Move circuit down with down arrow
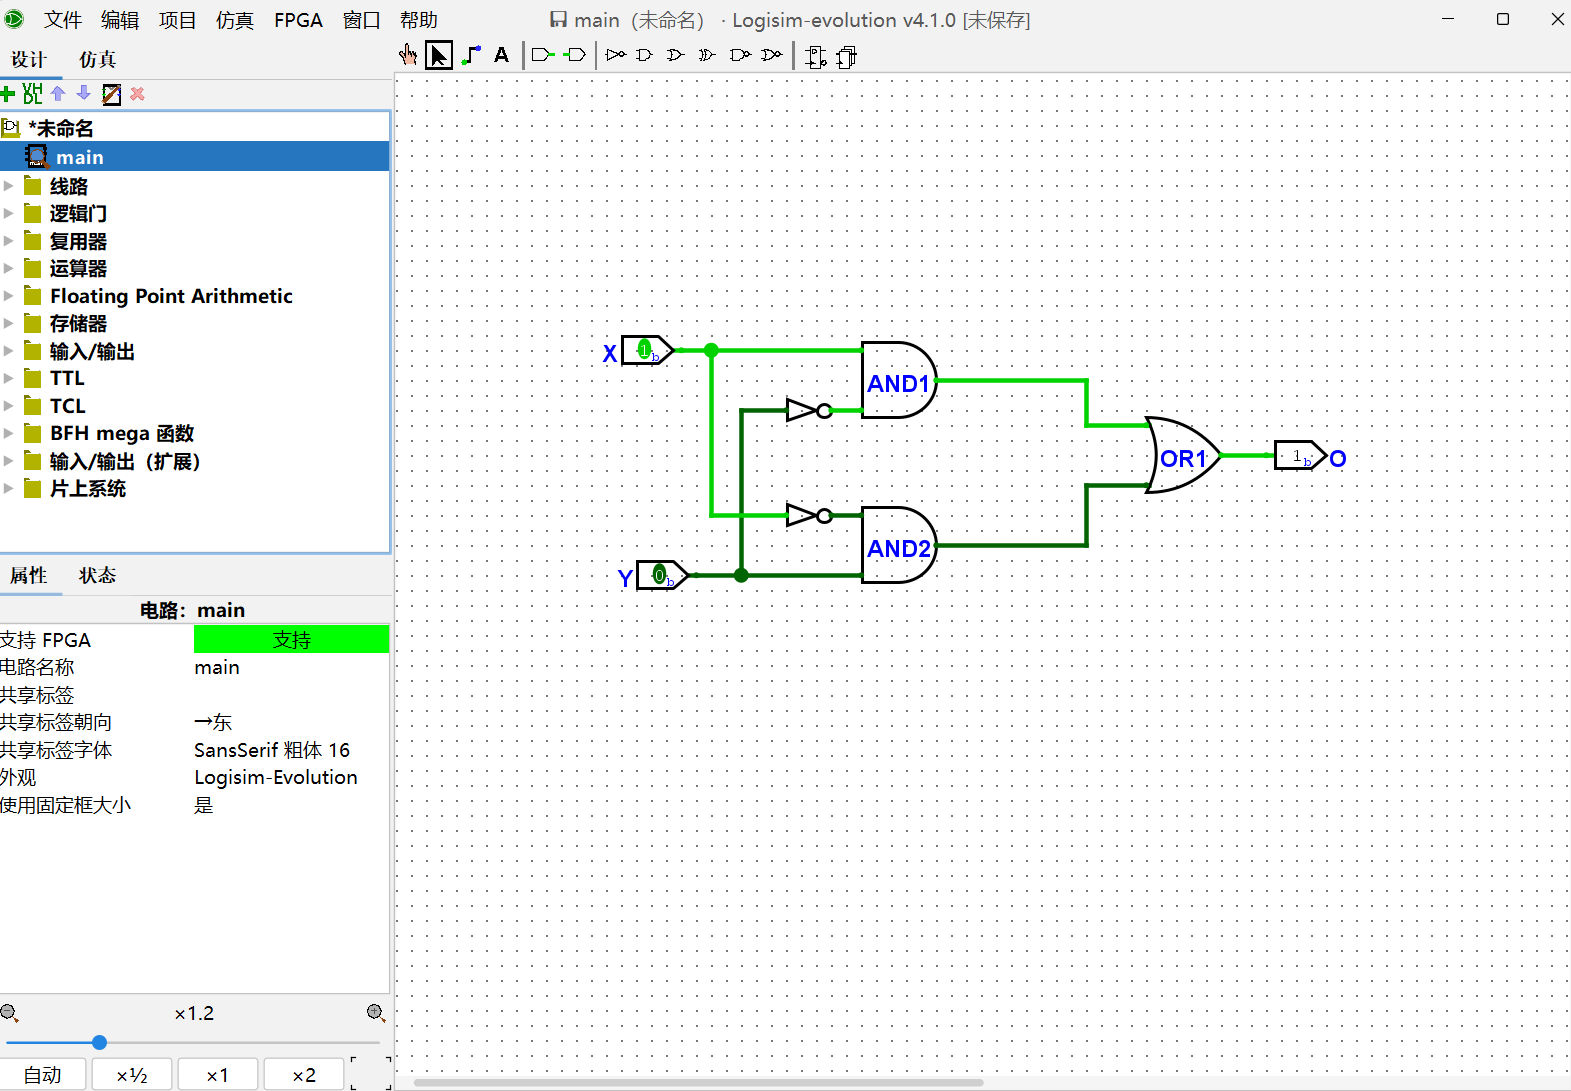 84,94
